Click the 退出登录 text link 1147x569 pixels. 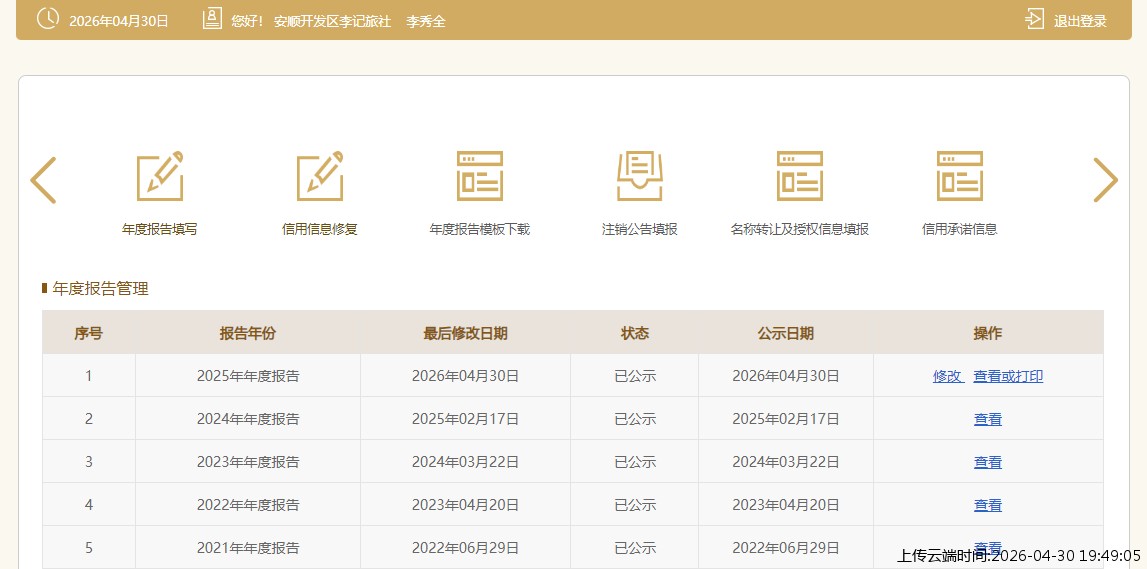point(1080,21)
